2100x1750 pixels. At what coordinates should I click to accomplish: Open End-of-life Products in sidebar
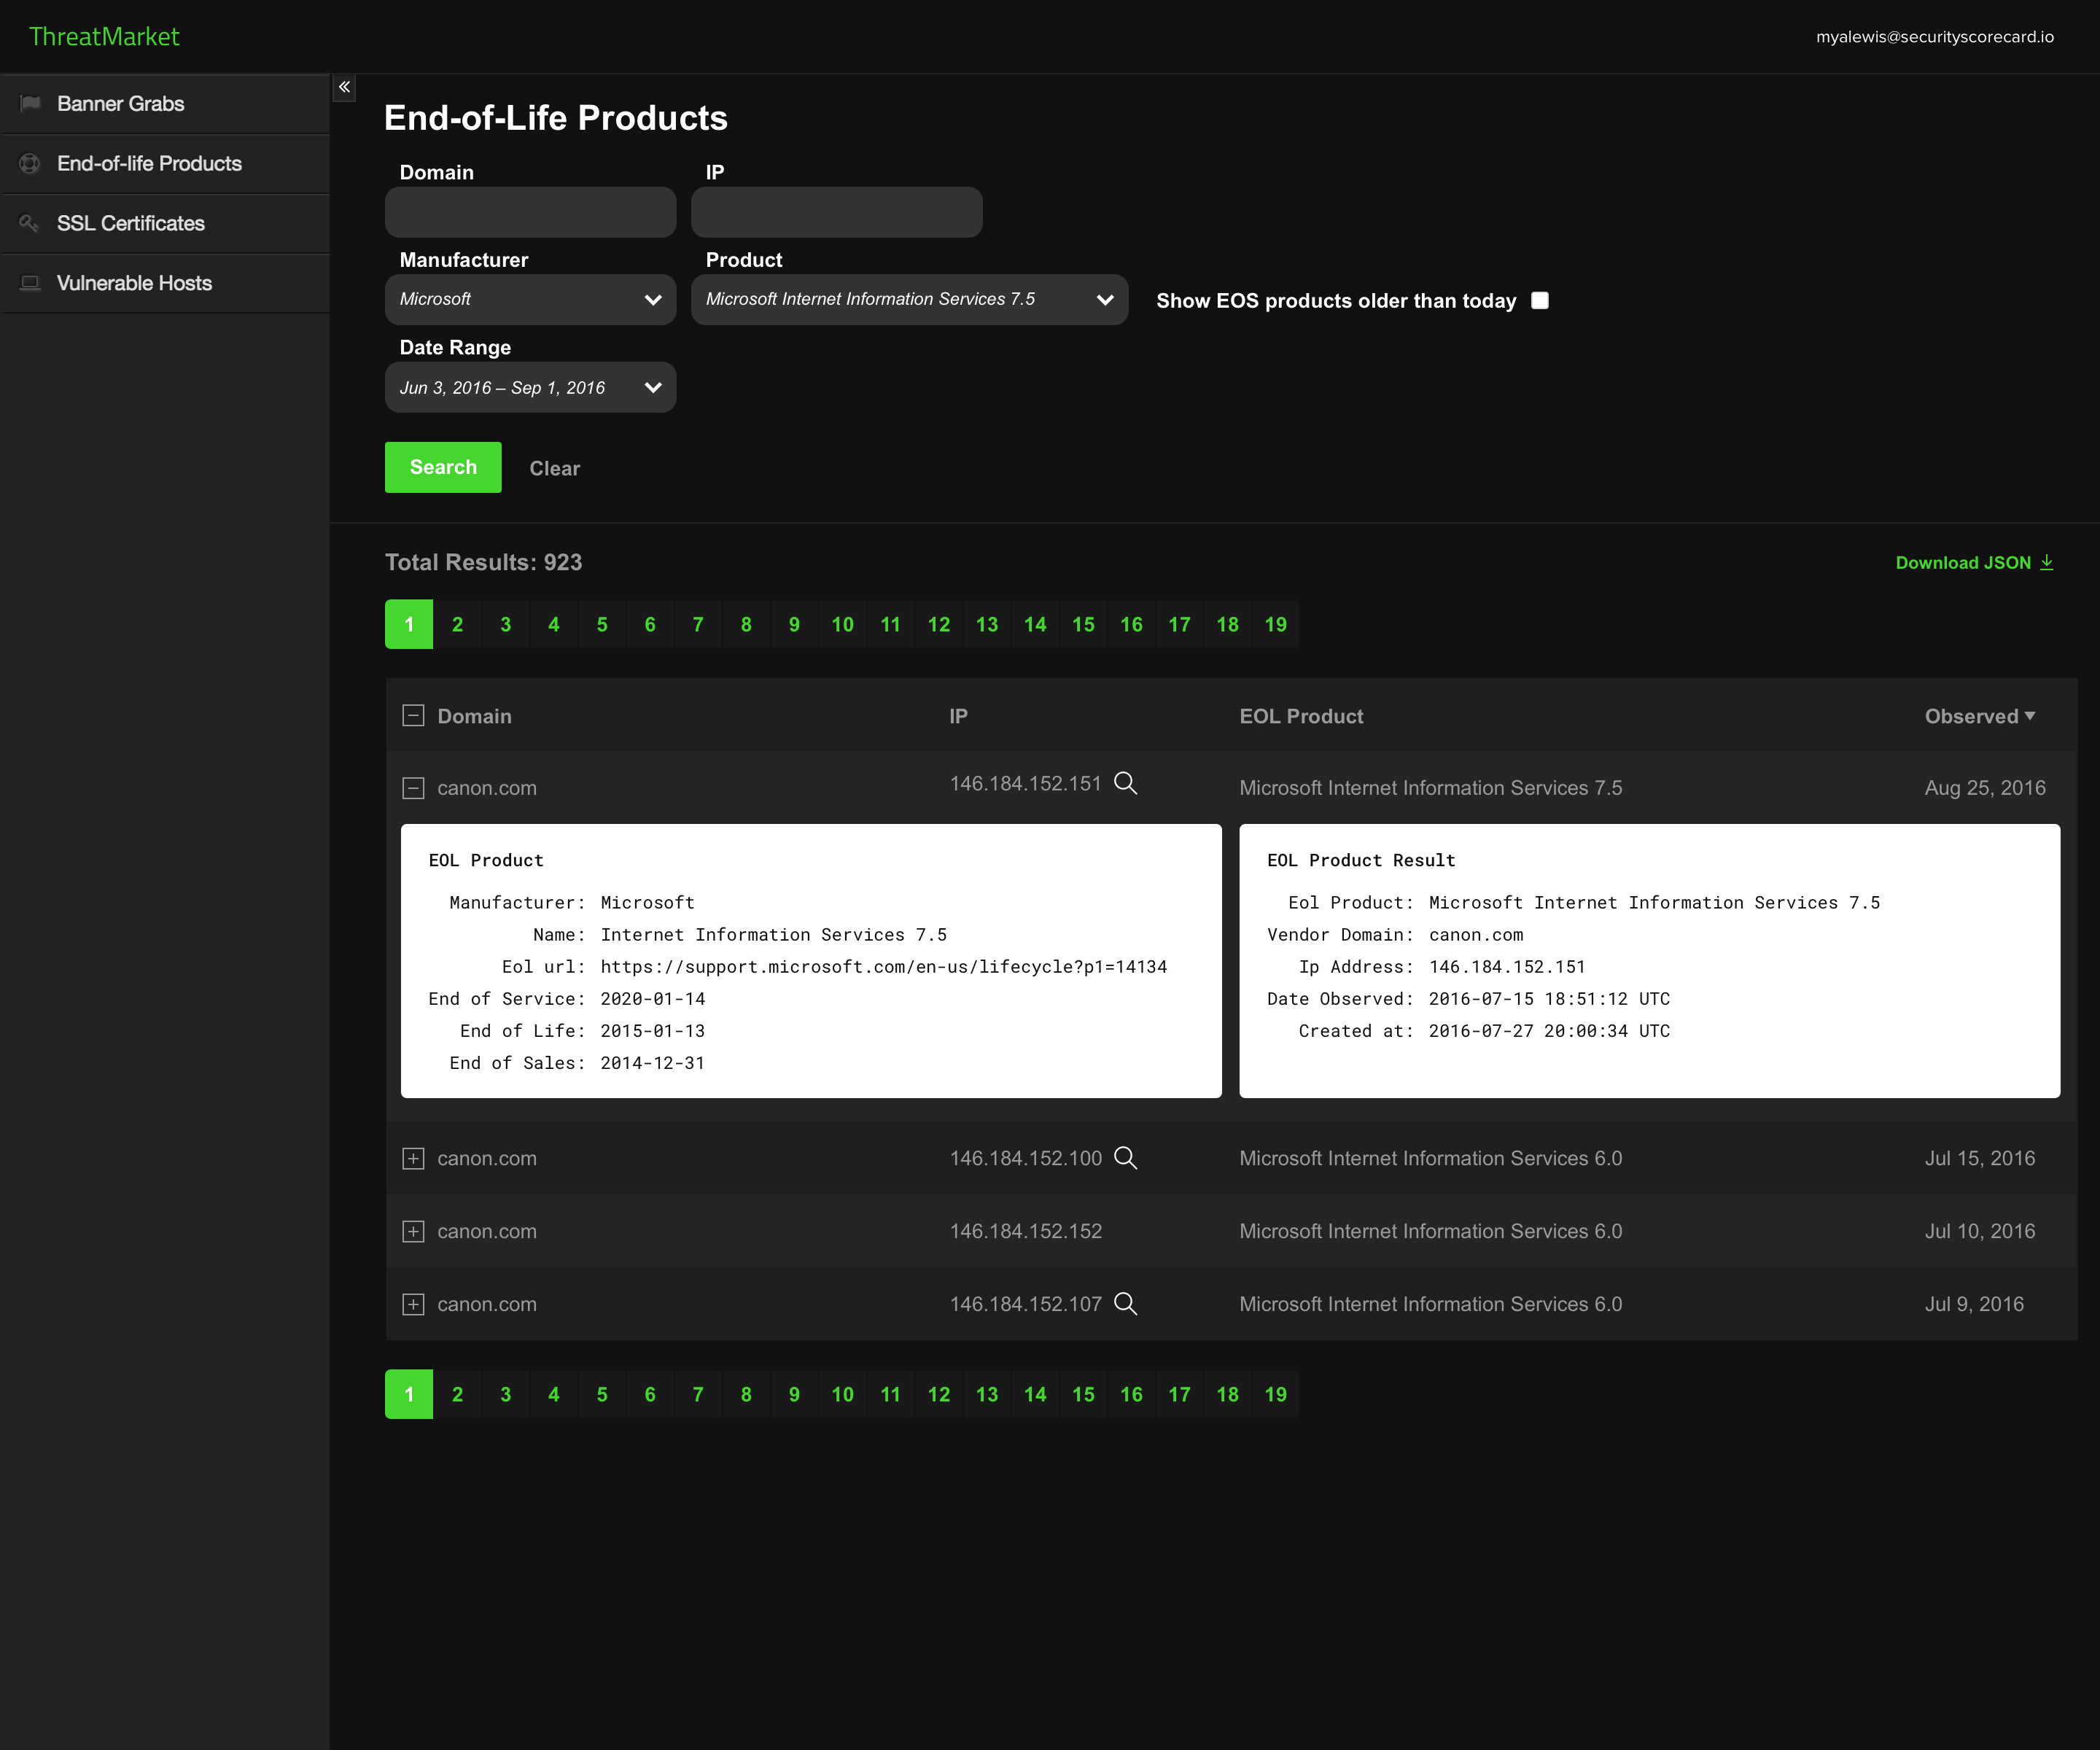[x=165, y=164]
